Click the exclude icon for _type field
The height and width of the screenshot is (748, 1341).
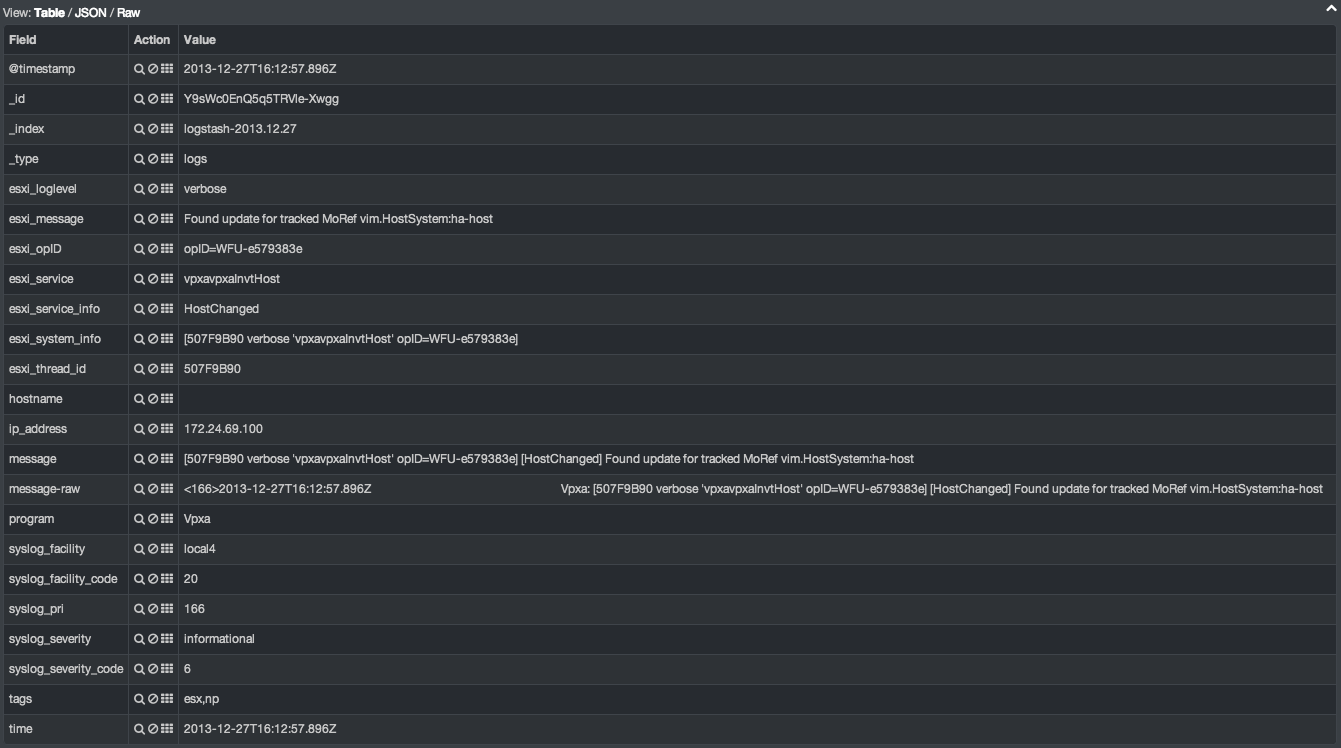[153, 159]
